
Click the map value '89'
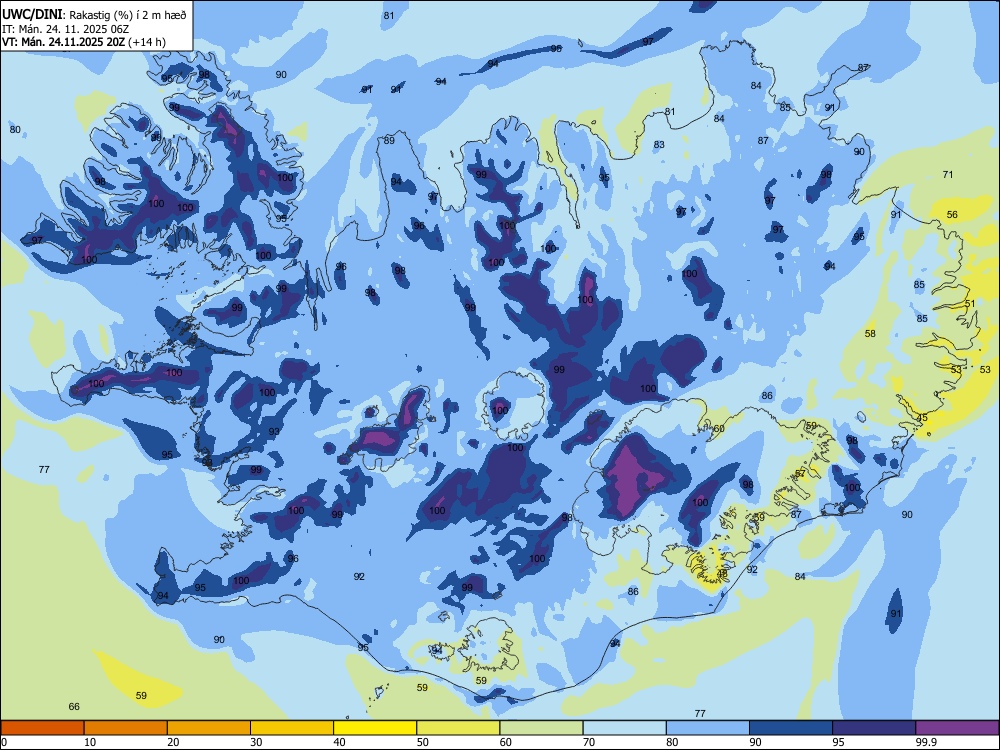pos(389,140)
